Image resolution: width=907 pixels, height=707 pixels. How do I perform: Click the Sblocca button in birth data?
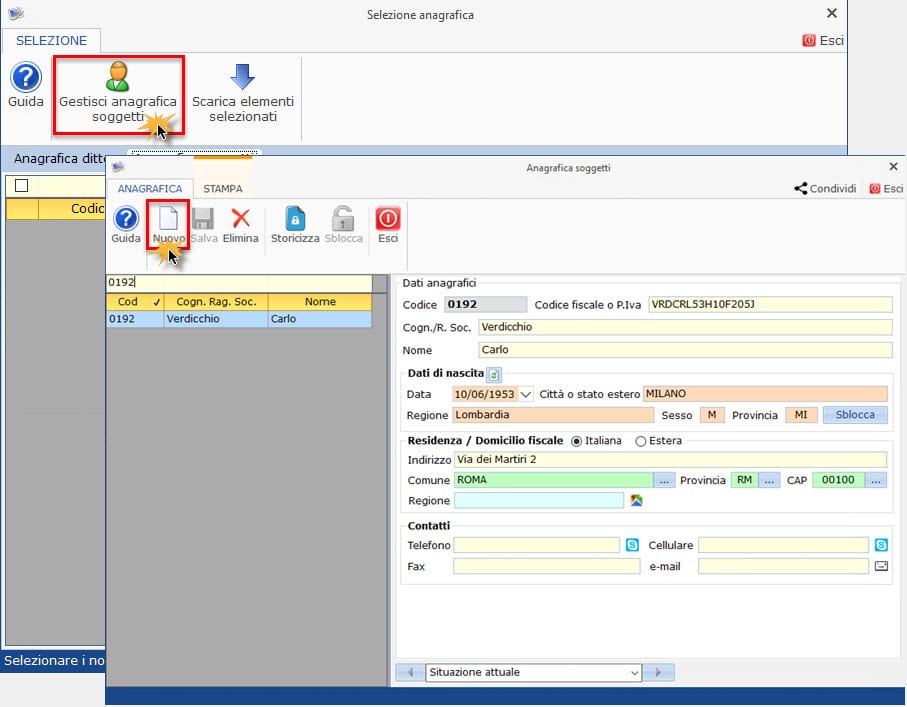tap(855, 415)
